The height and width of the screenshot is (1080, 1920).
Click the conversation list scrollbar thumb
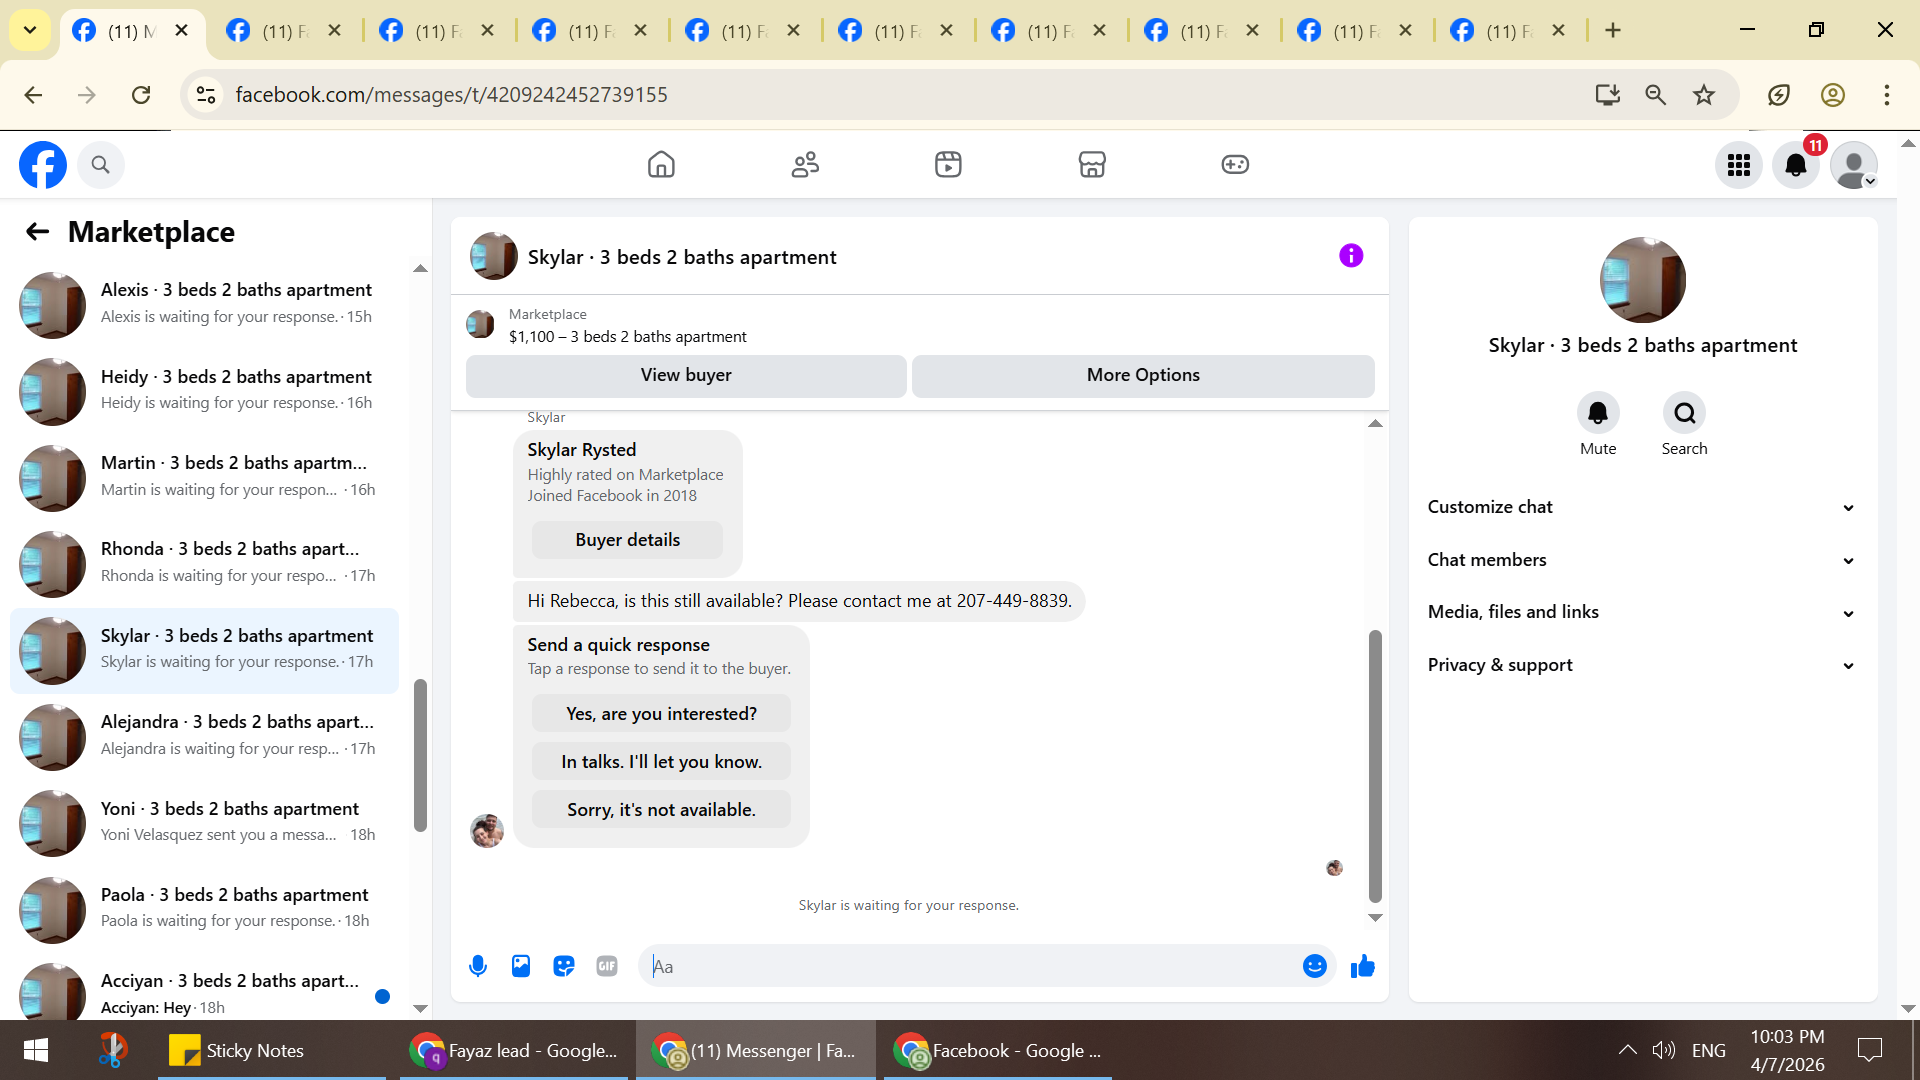tap(420, 755)
